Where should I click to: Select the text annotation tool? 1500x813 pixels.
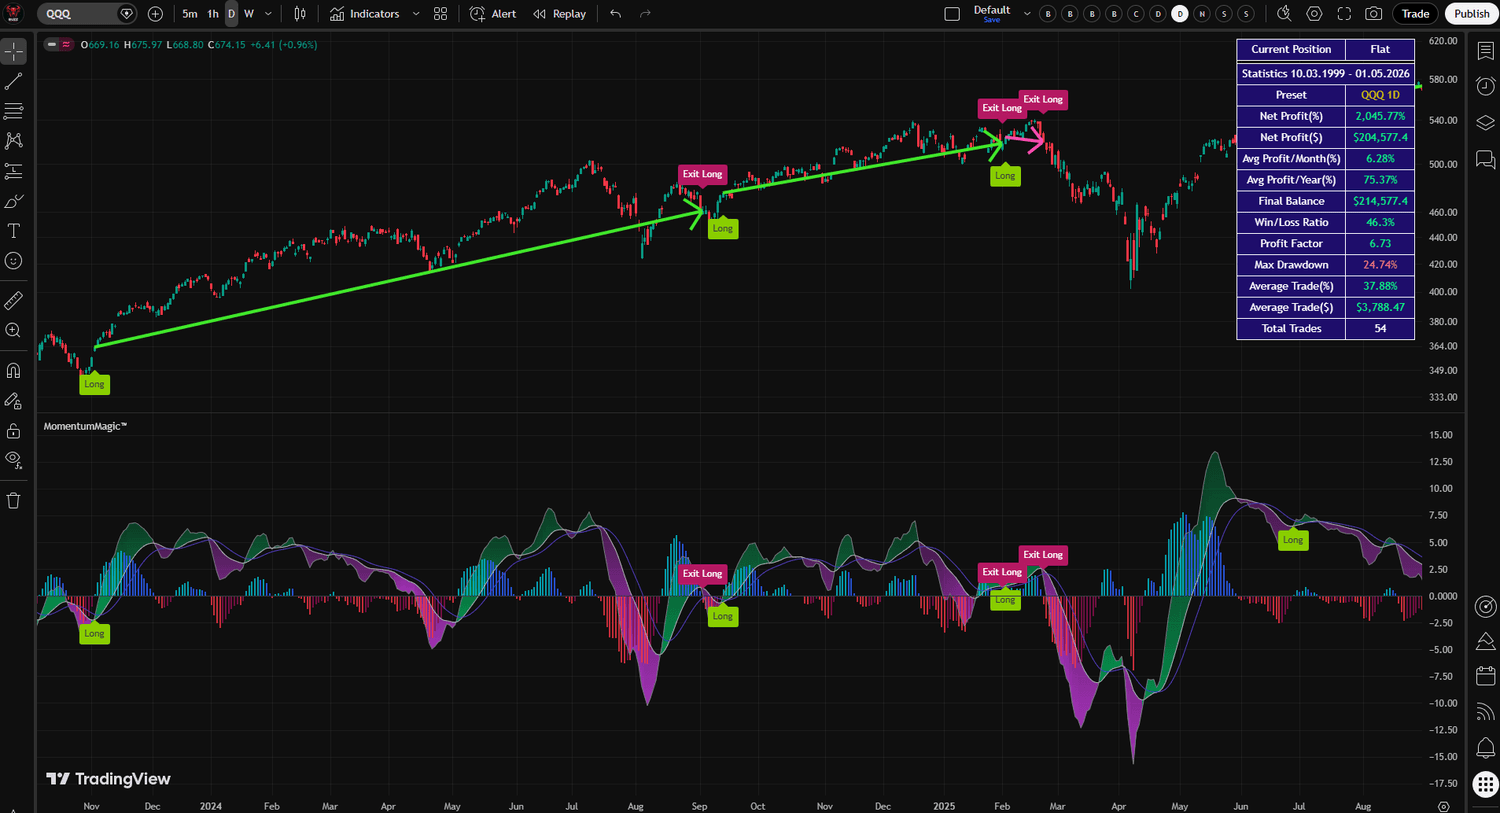click(14, 231)
